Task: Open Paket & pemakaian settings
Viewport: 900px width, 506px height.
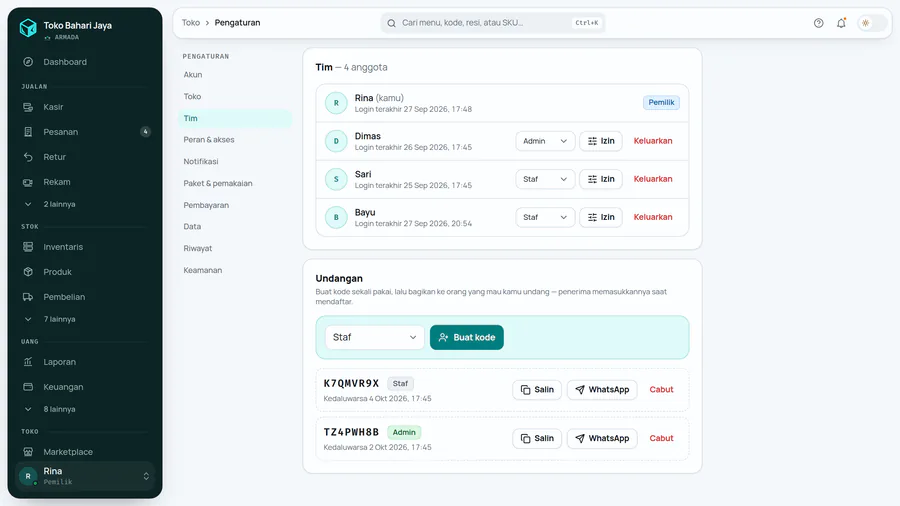Action: pyautogui.click(x=235, y=183)
